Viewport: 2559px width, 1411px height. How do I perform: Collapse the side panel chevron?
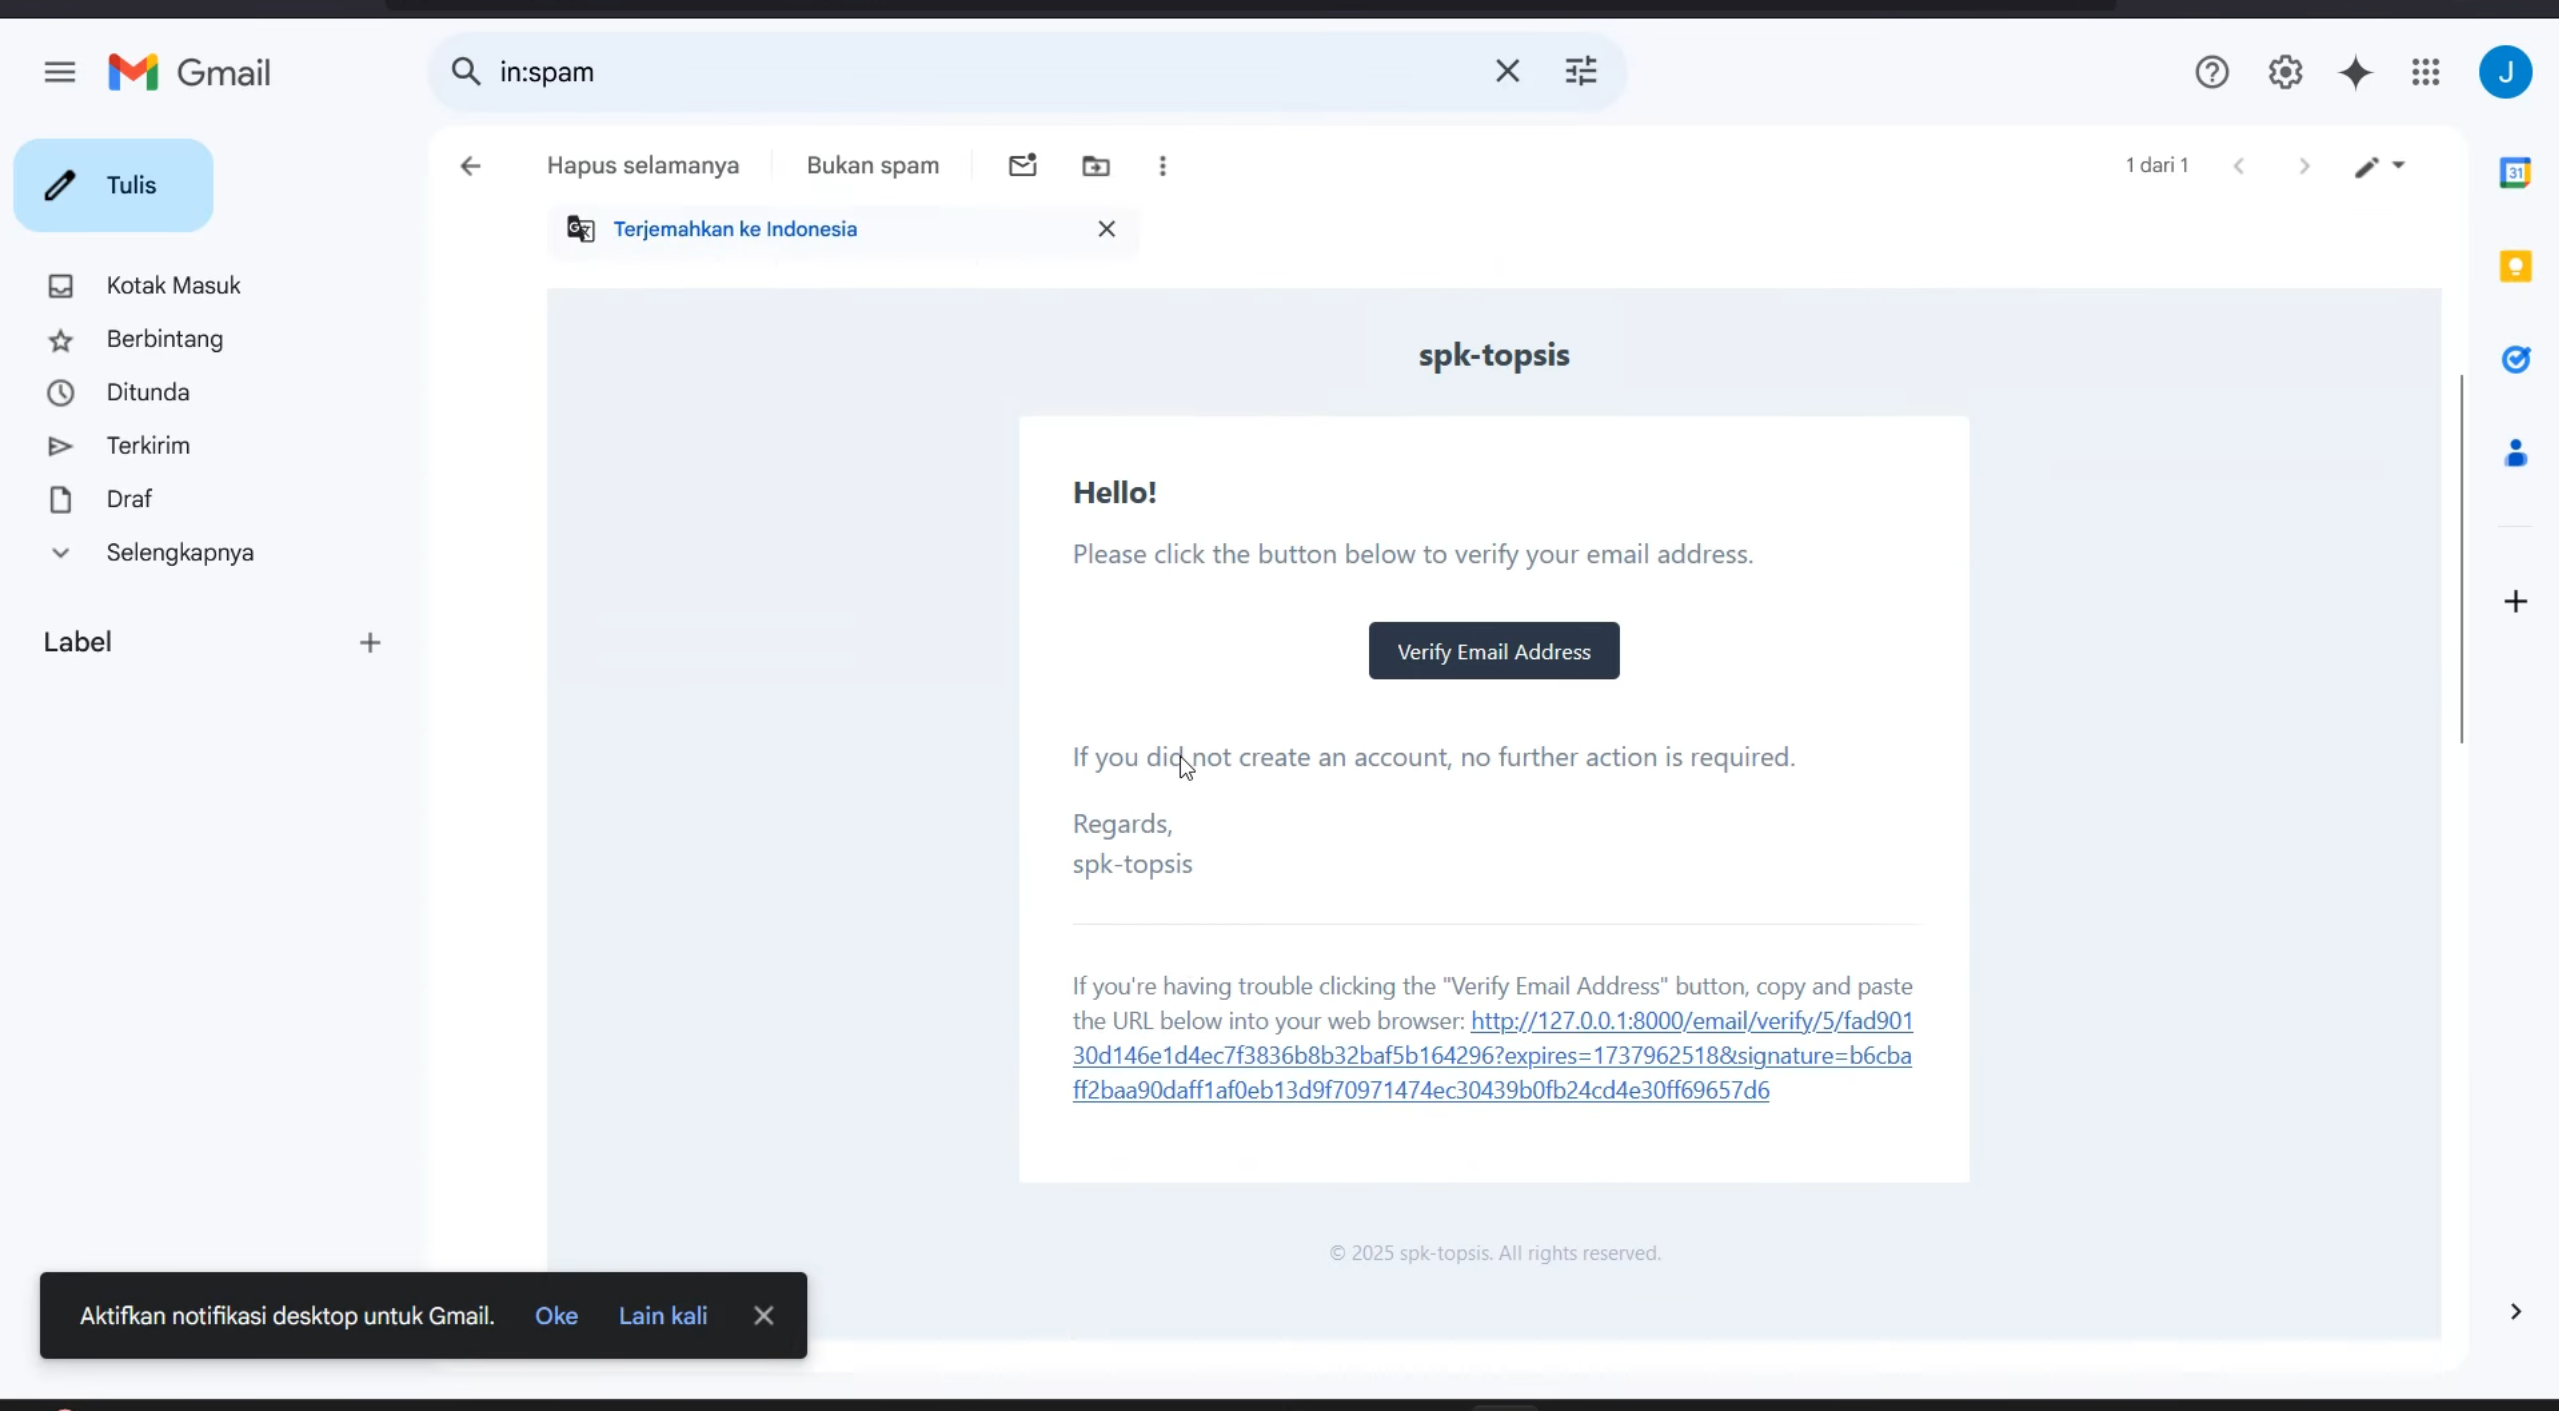(2515, 1311)
